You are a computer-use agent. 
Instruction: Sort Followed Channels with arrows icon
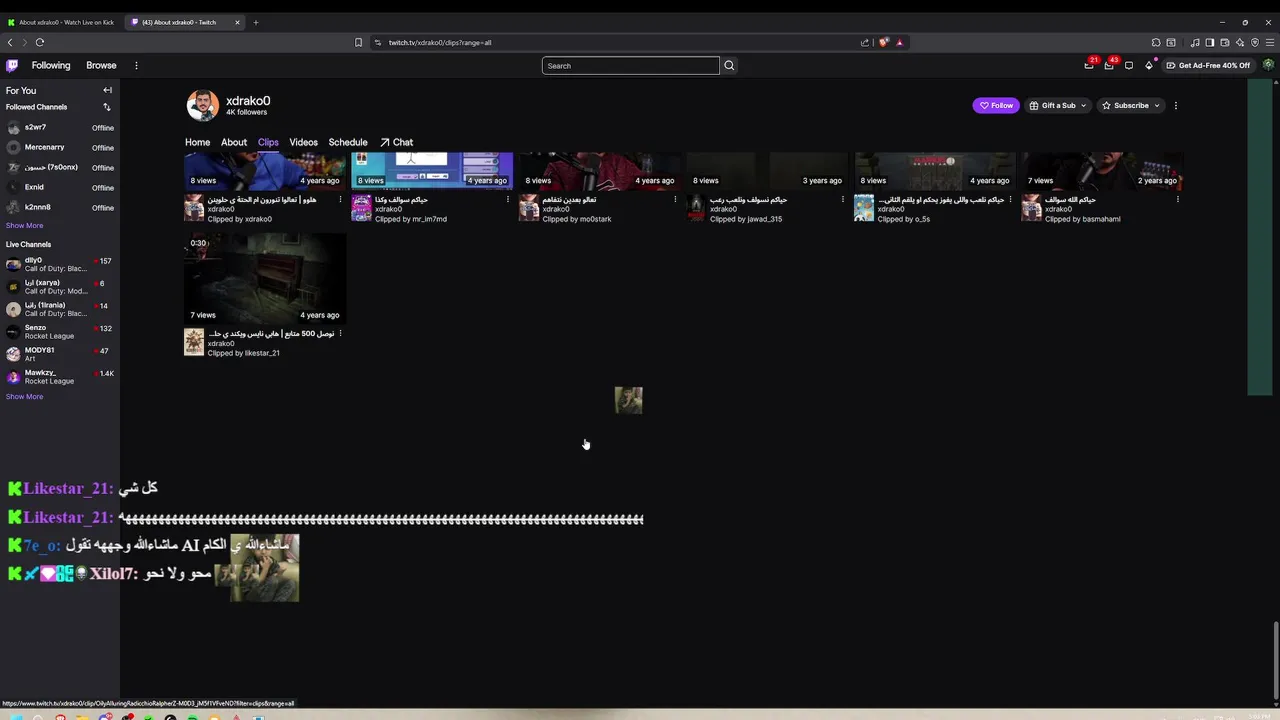[x=106, y=107]
